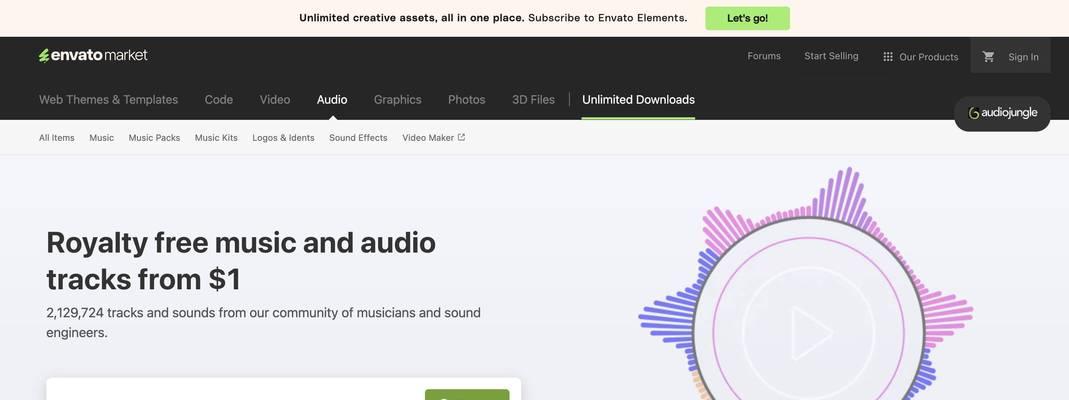1069x400 pixels.
Task: Click the Let's go! button
Action: [747, 18]
